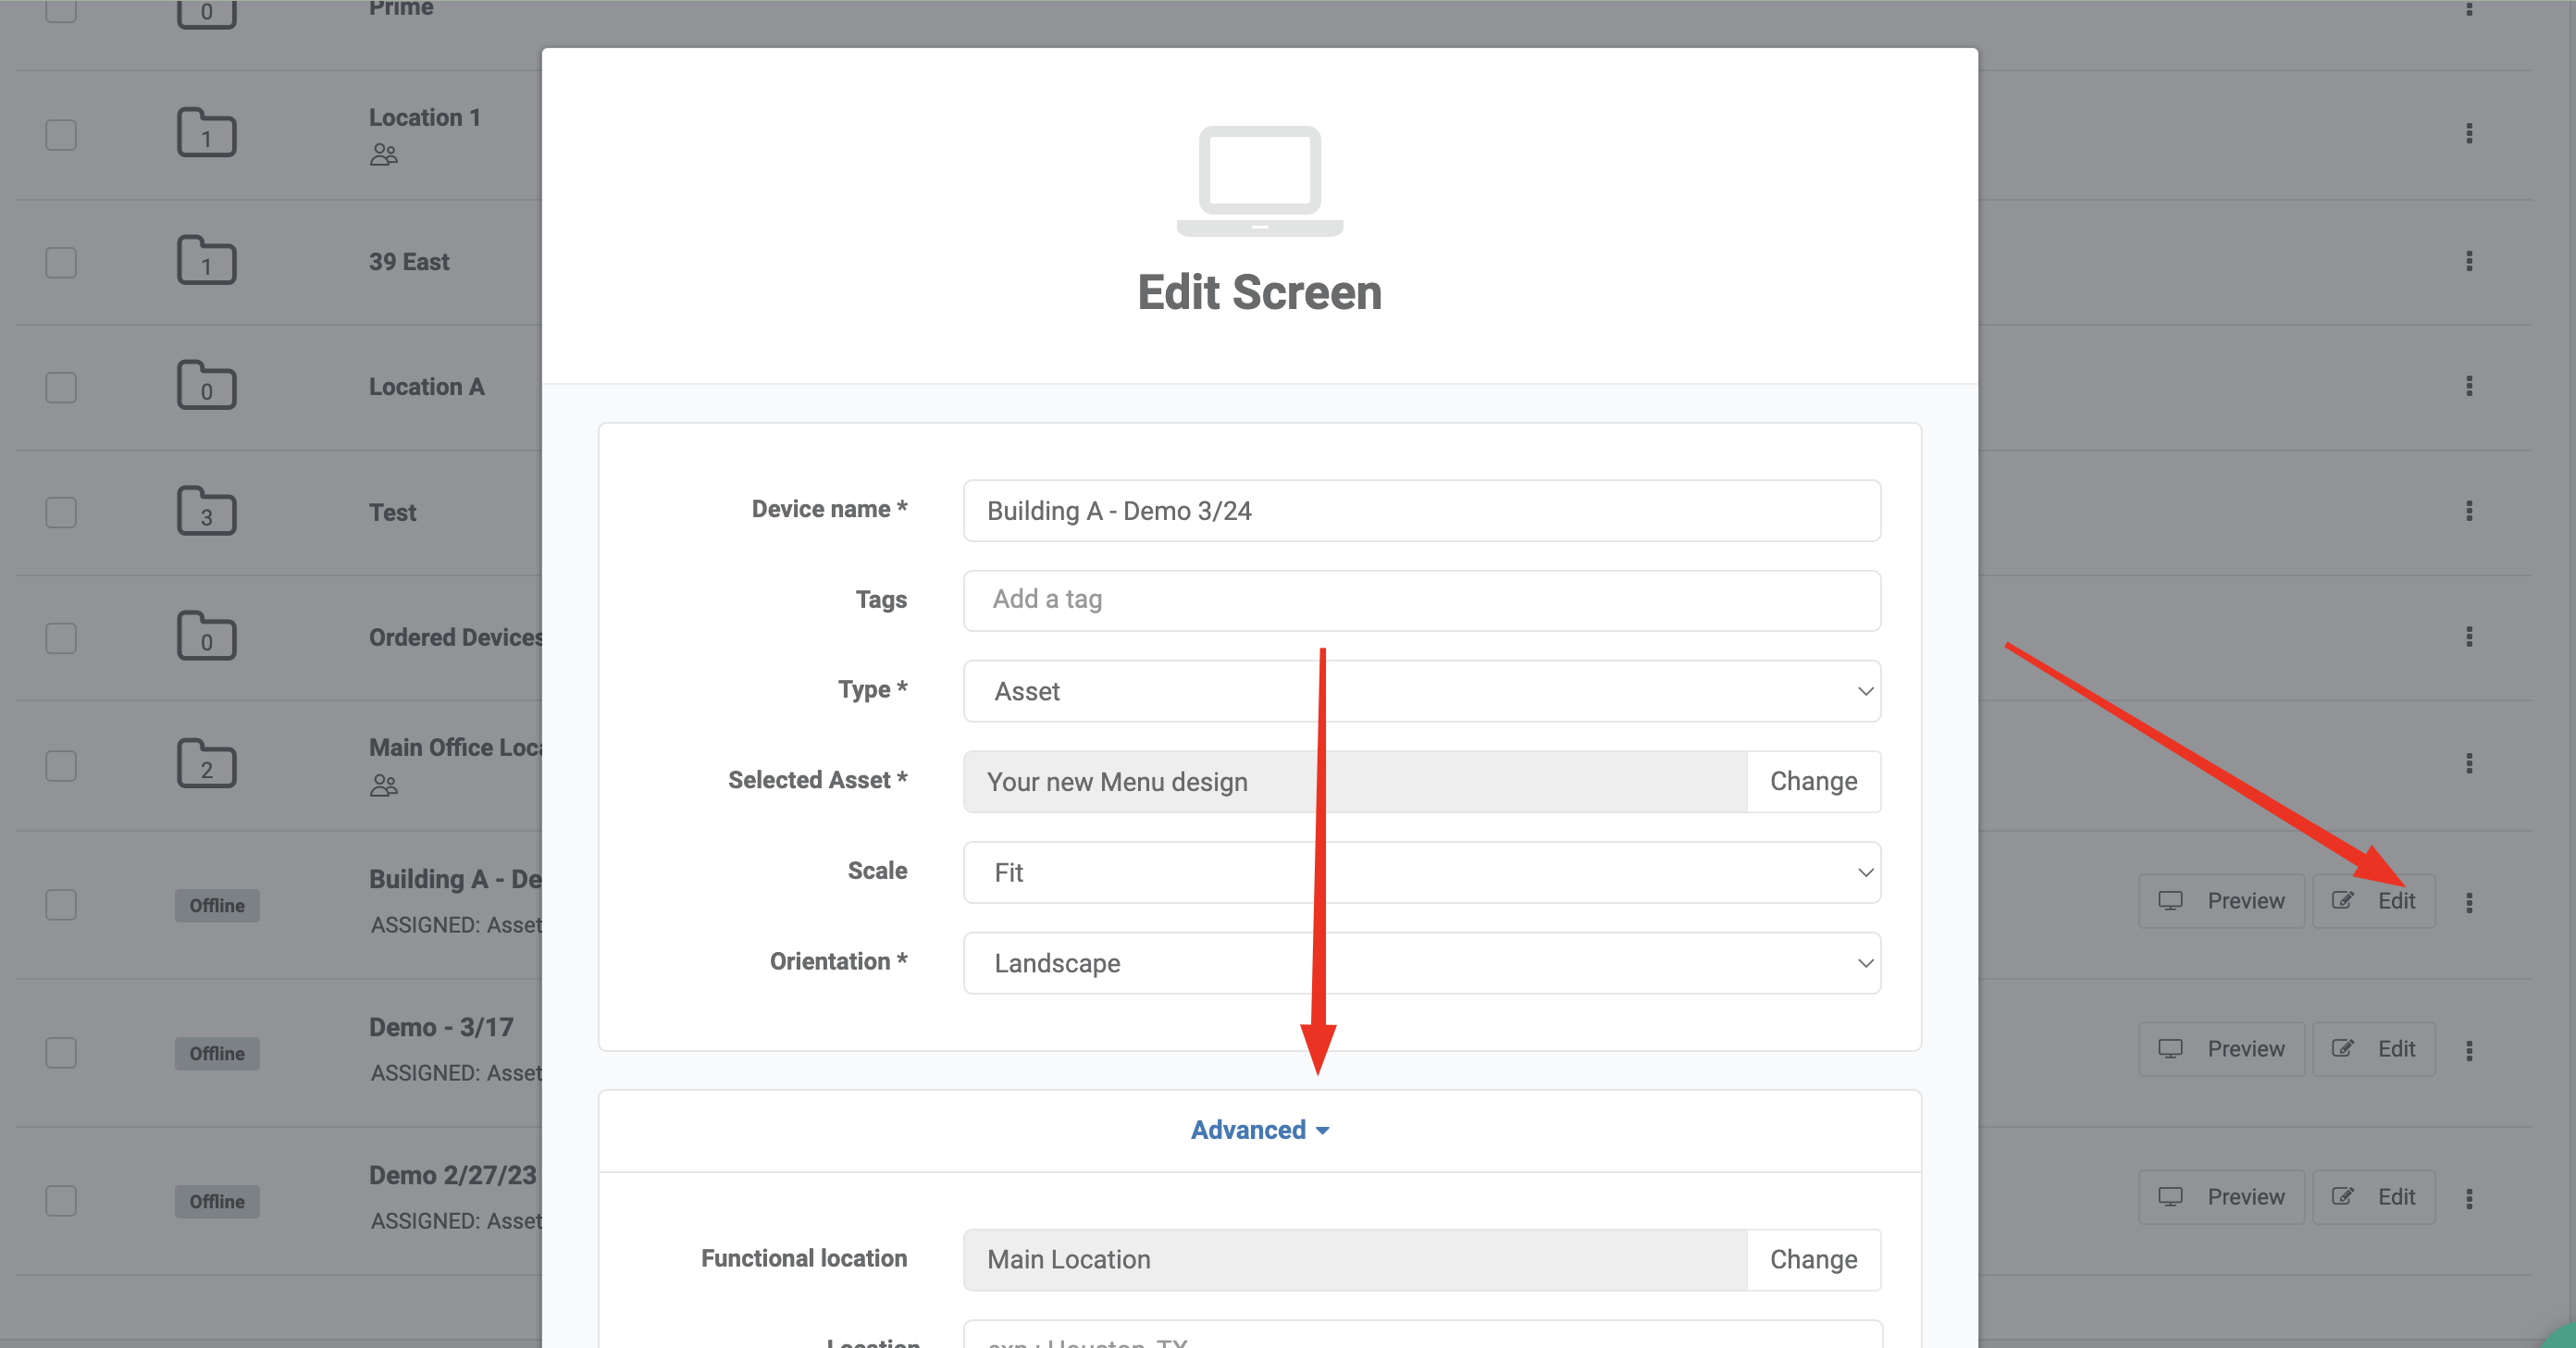Click the Main Office Location folder icon
The width and height of the screenshot is (2576, 1348).
206,765
